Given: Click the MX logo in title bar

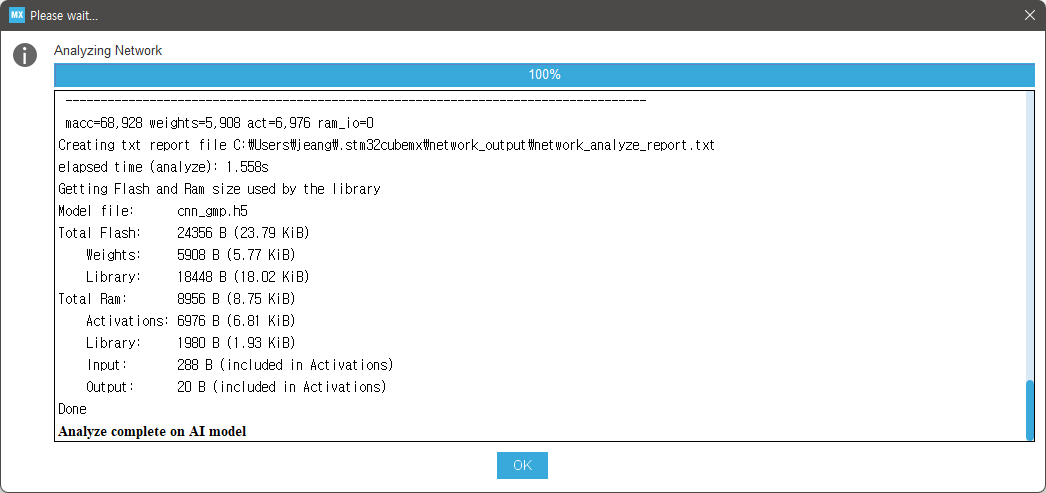Looking at the screenshot, I should point(17,15).
